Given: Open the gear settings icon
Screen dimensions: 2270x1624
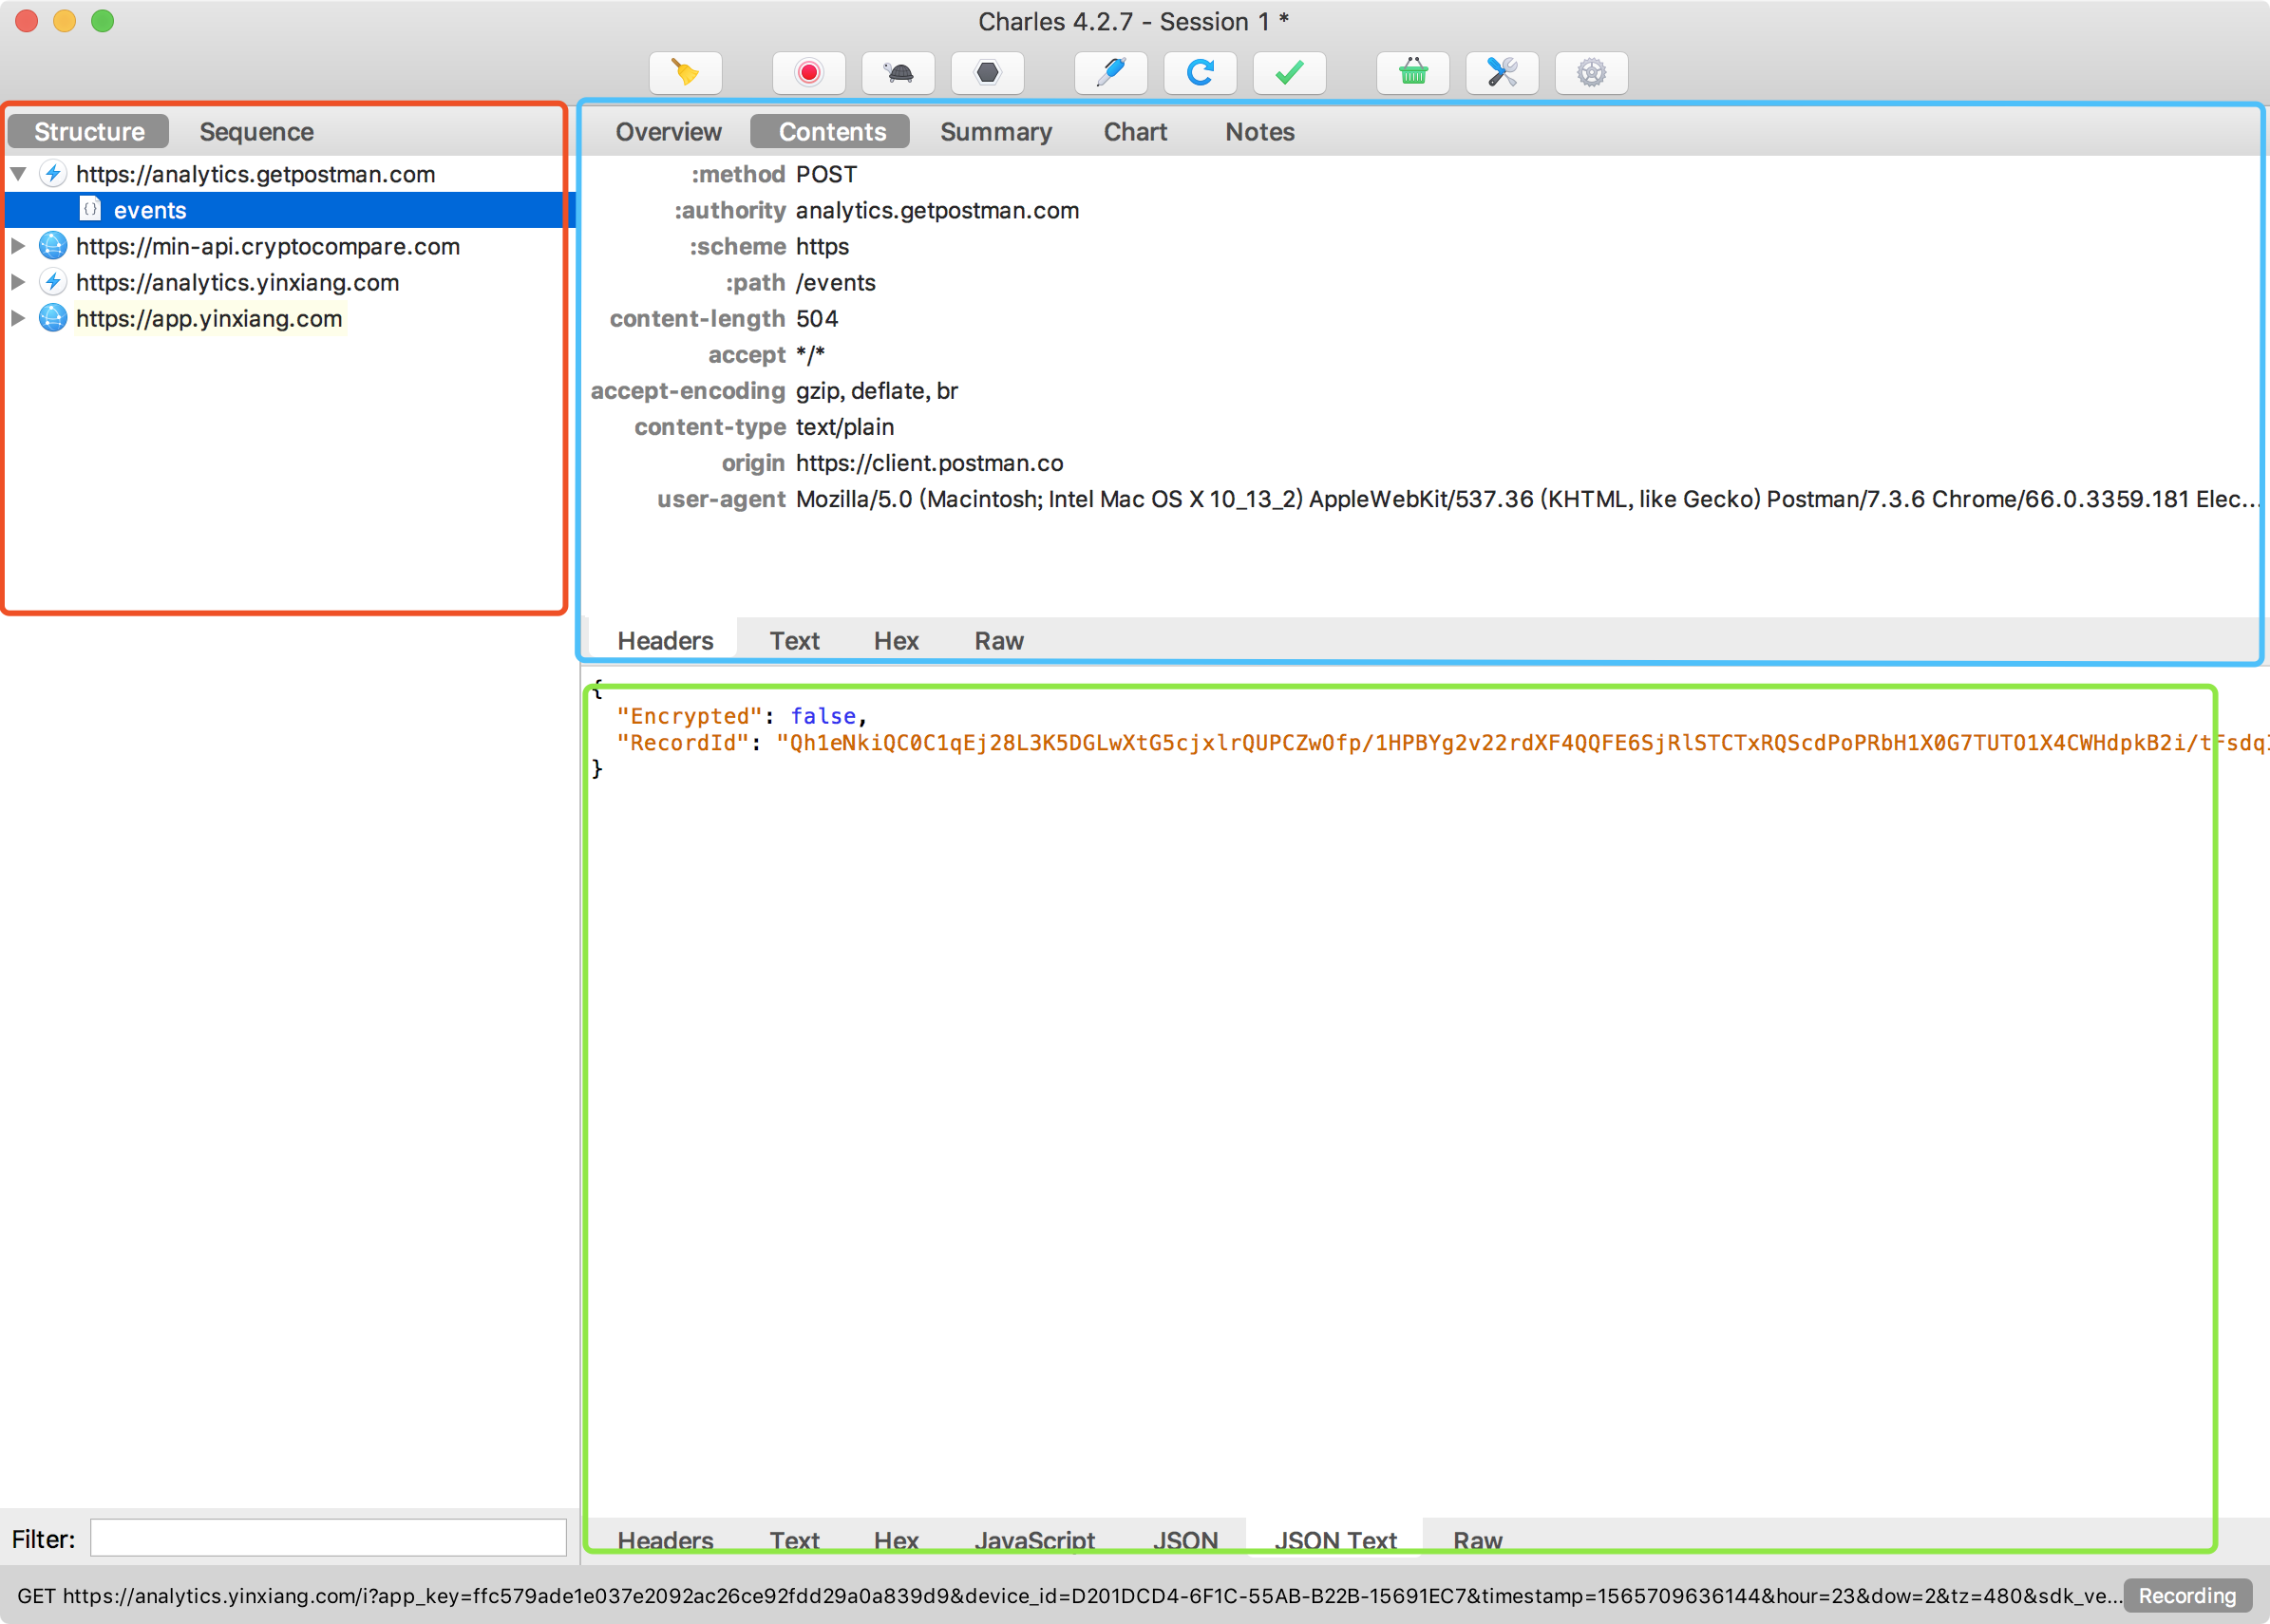Looking at the screenshot, I should pos(1591,73).
